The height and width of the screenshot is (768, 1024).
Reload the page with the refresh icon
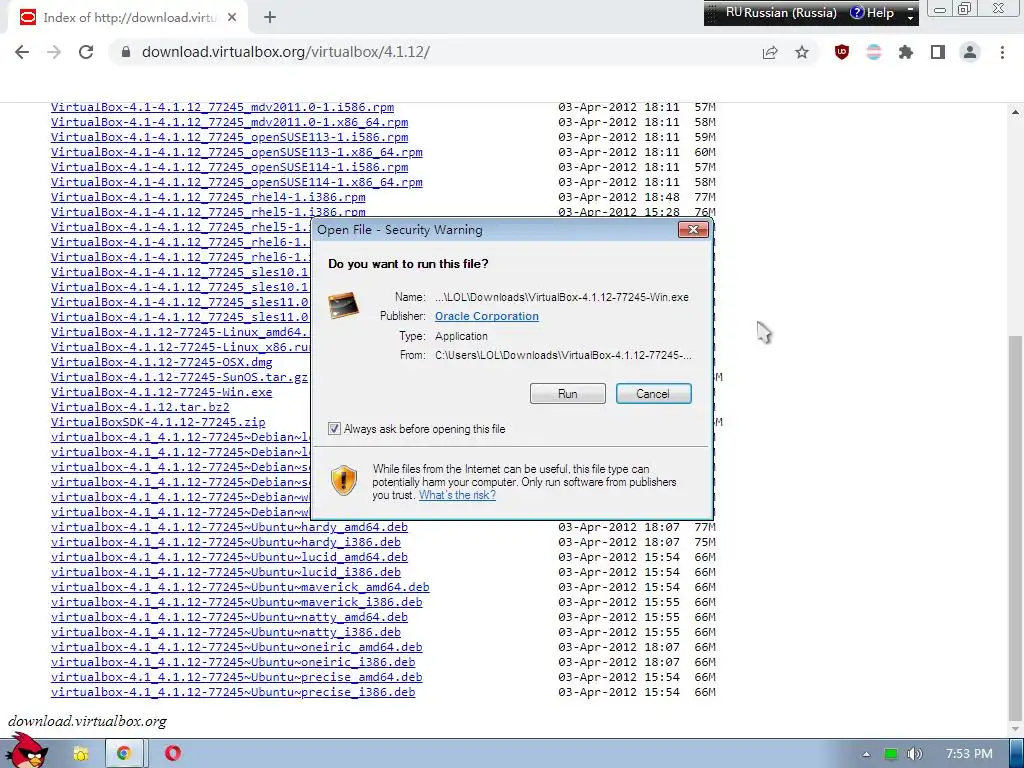click(86, 52)
